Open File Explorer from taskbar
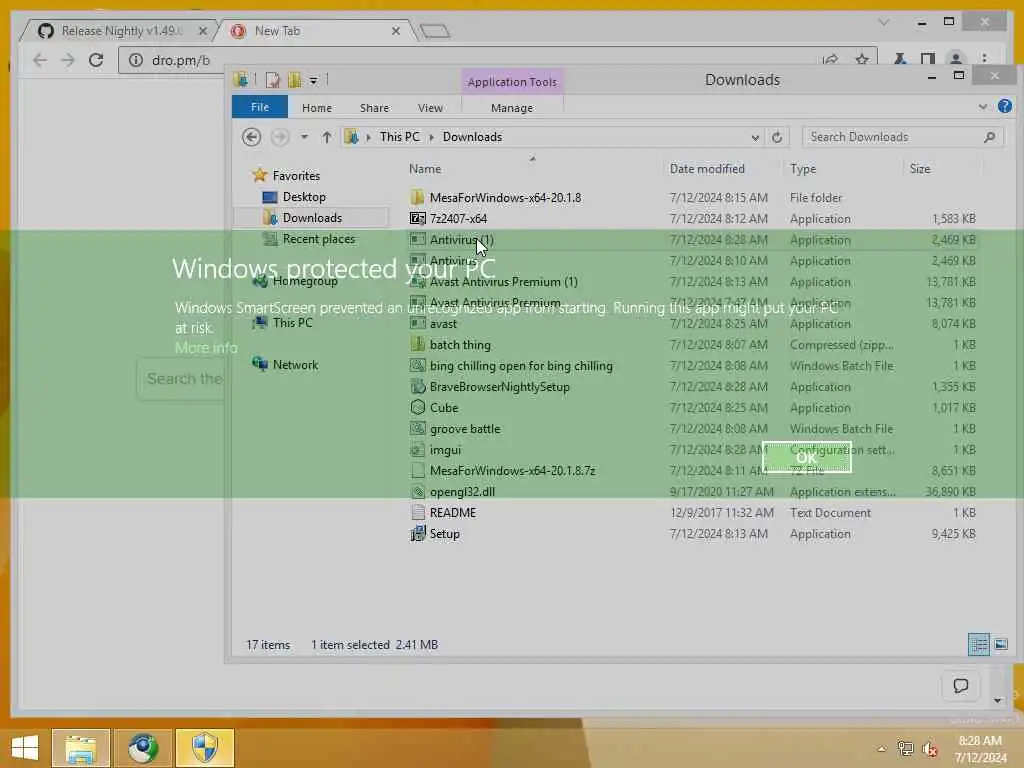This screenshot has width=1024, height=768. 81,748
